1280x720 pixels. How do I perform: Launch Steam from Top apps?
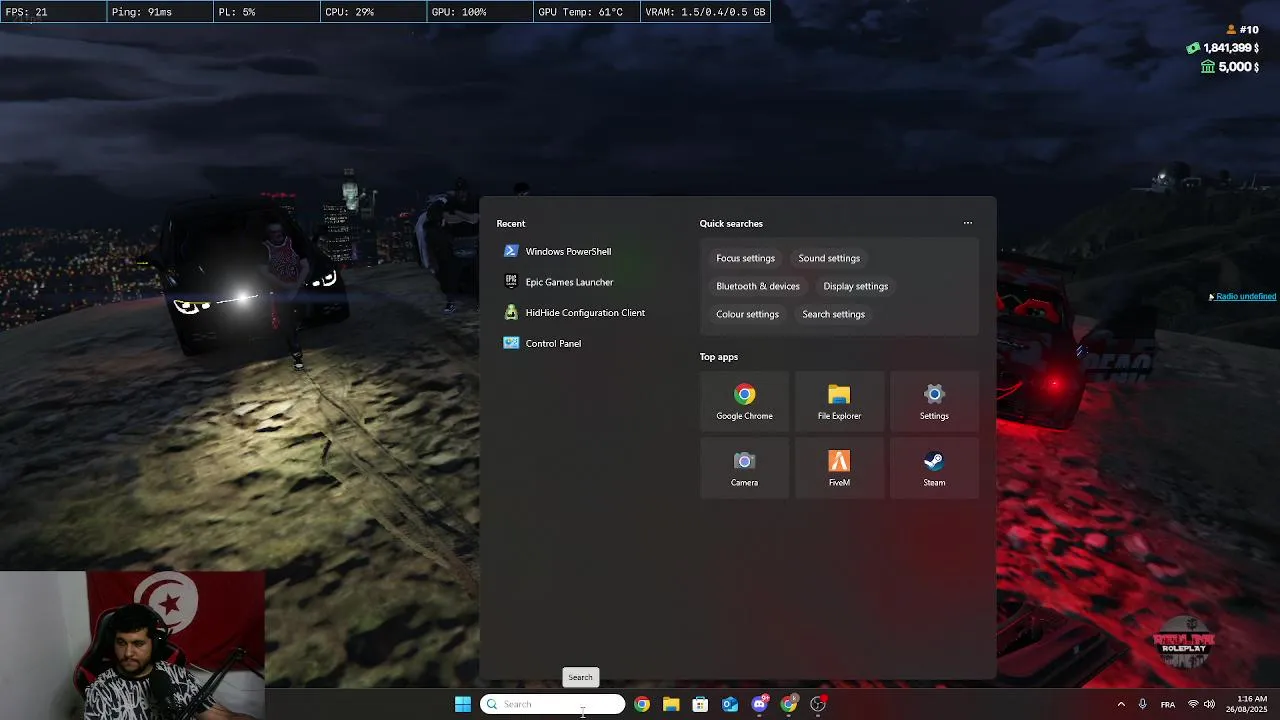tap(934, 469)
